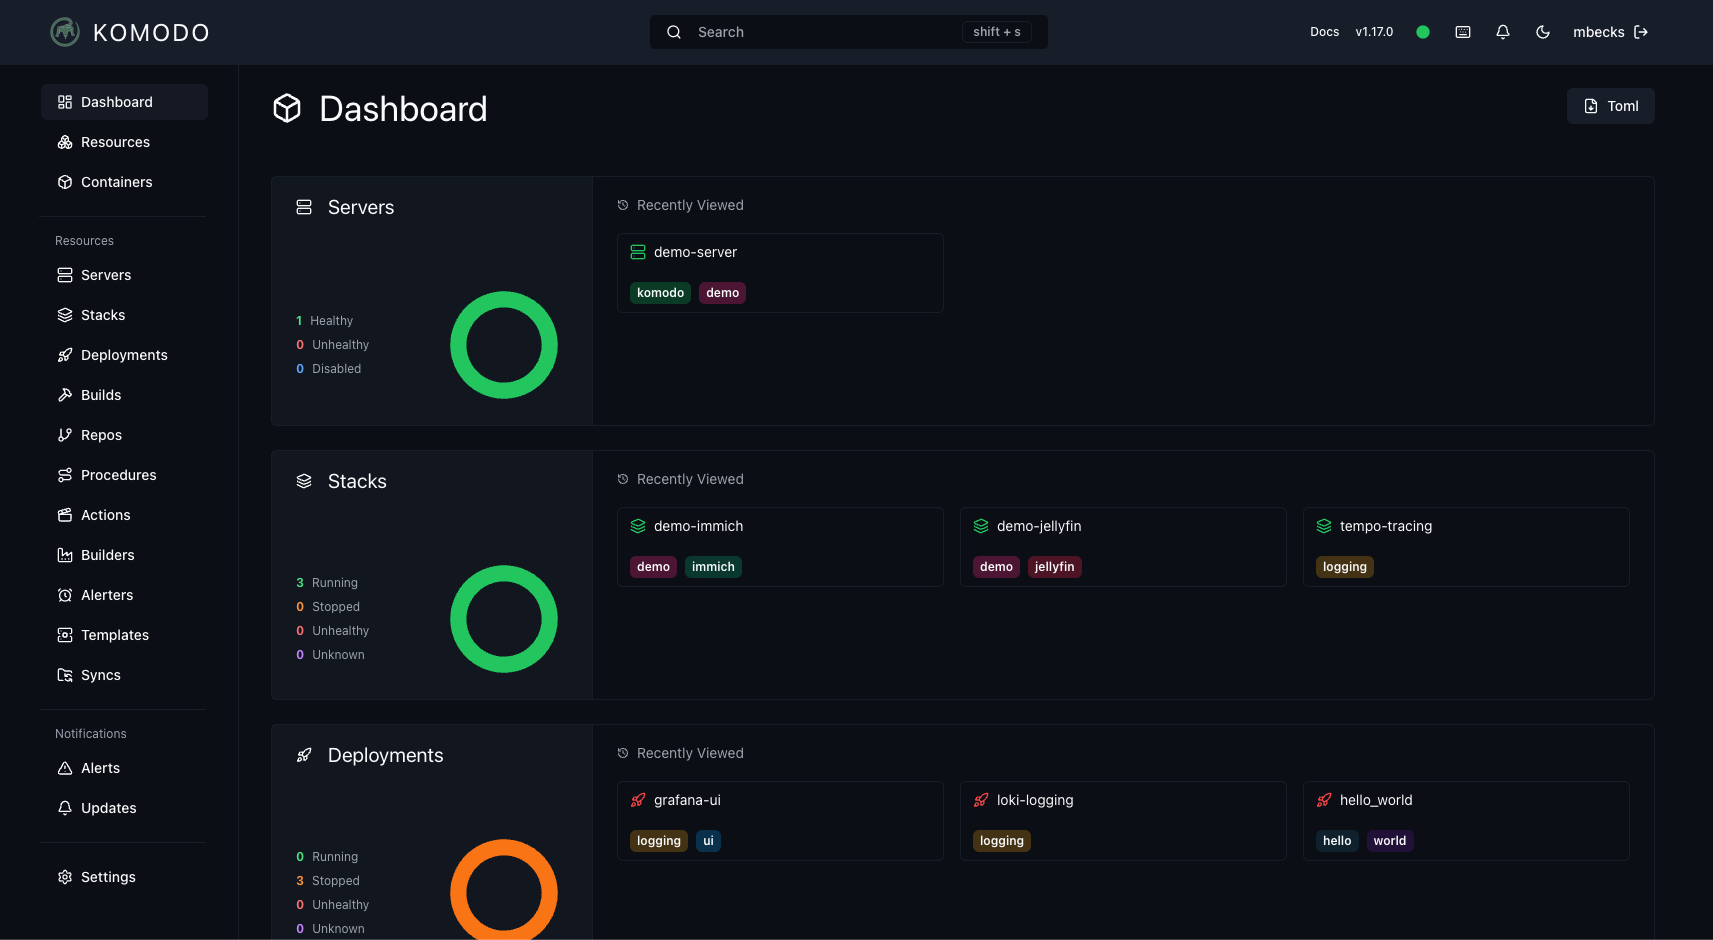1713x940 pixels.
Task: Go to the Alerters section
Action: pos(107,595)
